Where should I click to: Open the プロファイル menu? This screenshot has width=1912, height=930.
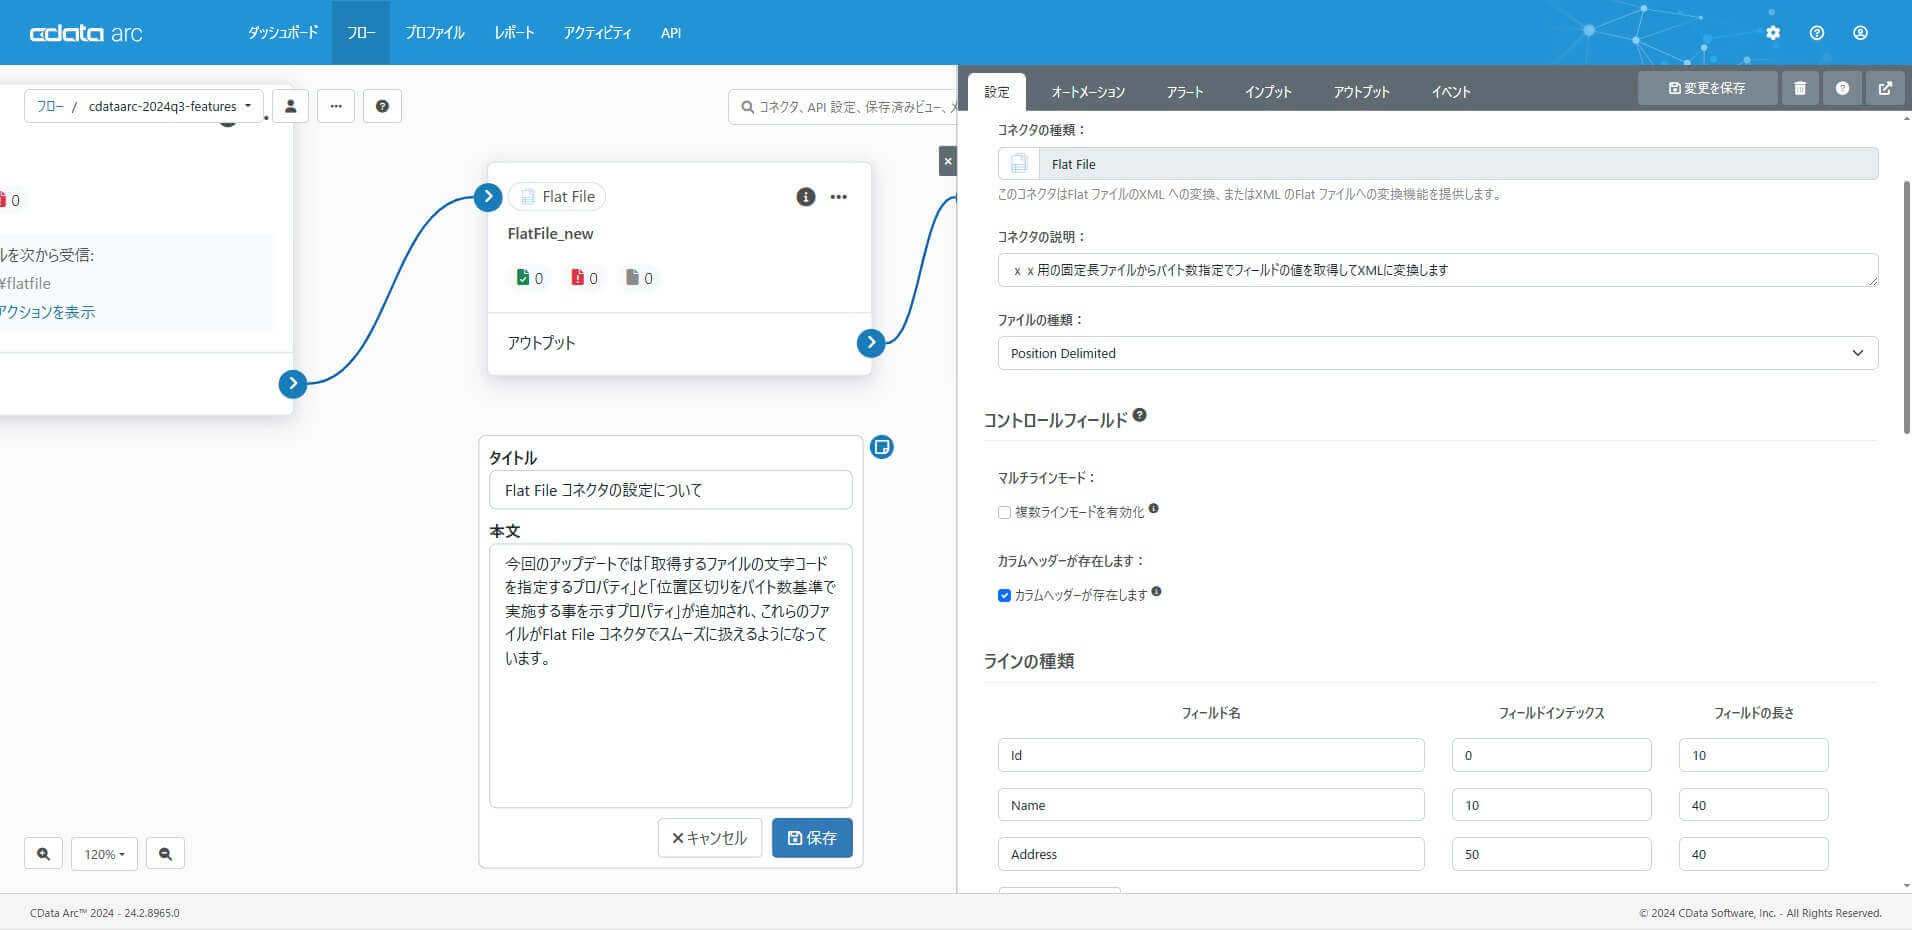(x=434, y=33)
